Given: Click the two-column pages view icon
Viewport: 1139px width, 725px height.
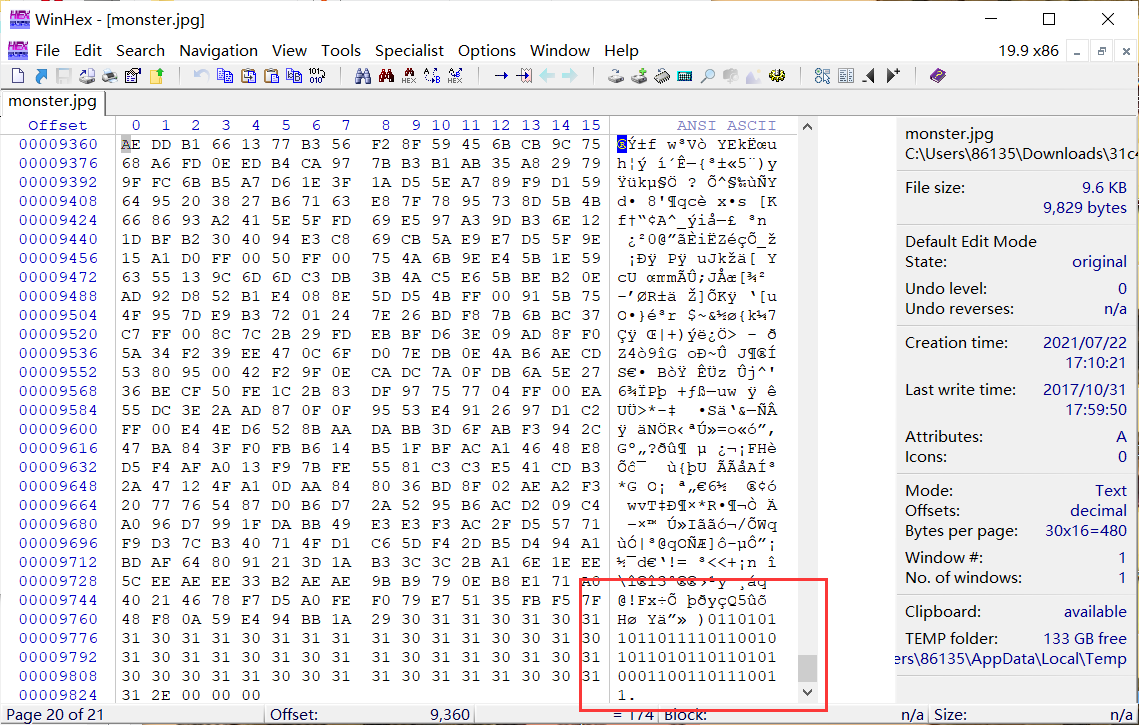Looking at the screenshot, I should click(x=846, y=76).
